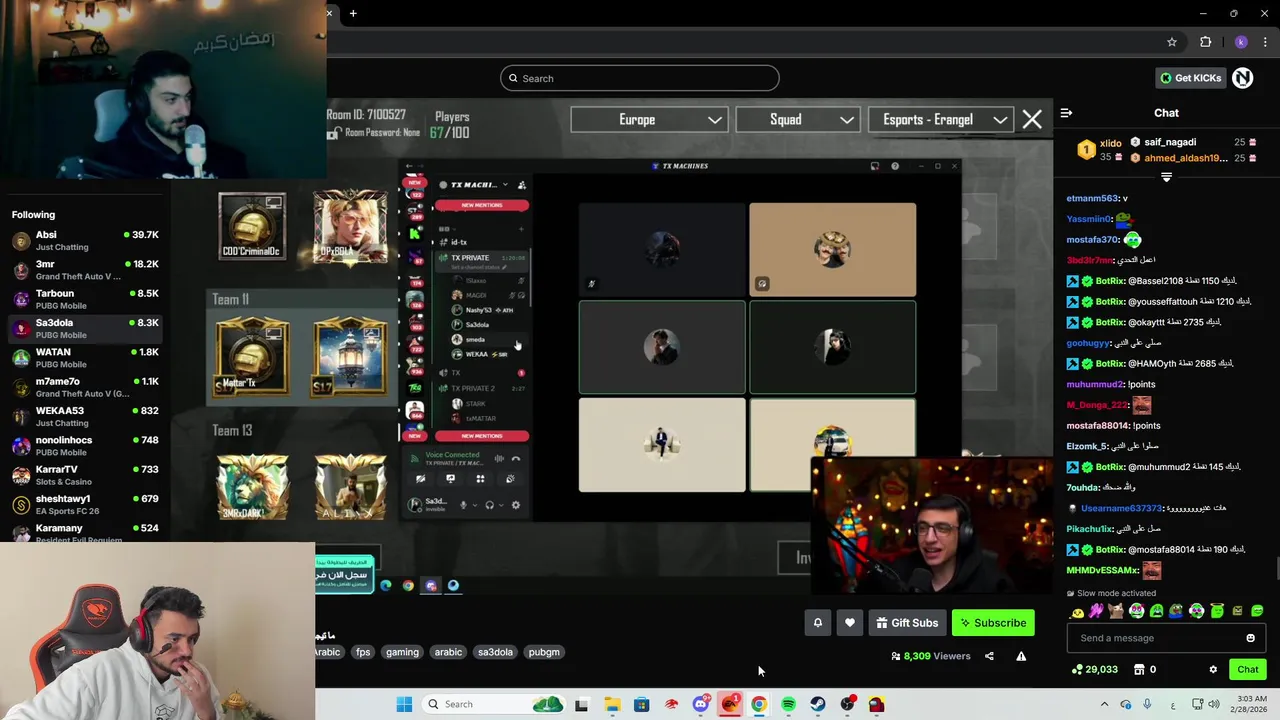Click username Yassmiin0 in chat
The height and width of the screenshot is (720, 1280).
[x=1089, y=219]
